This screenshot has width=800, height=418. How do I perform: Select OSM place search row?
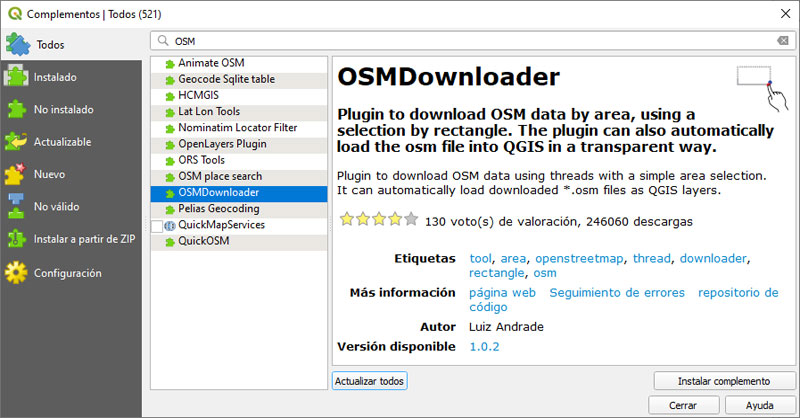(x=239, y=177)
